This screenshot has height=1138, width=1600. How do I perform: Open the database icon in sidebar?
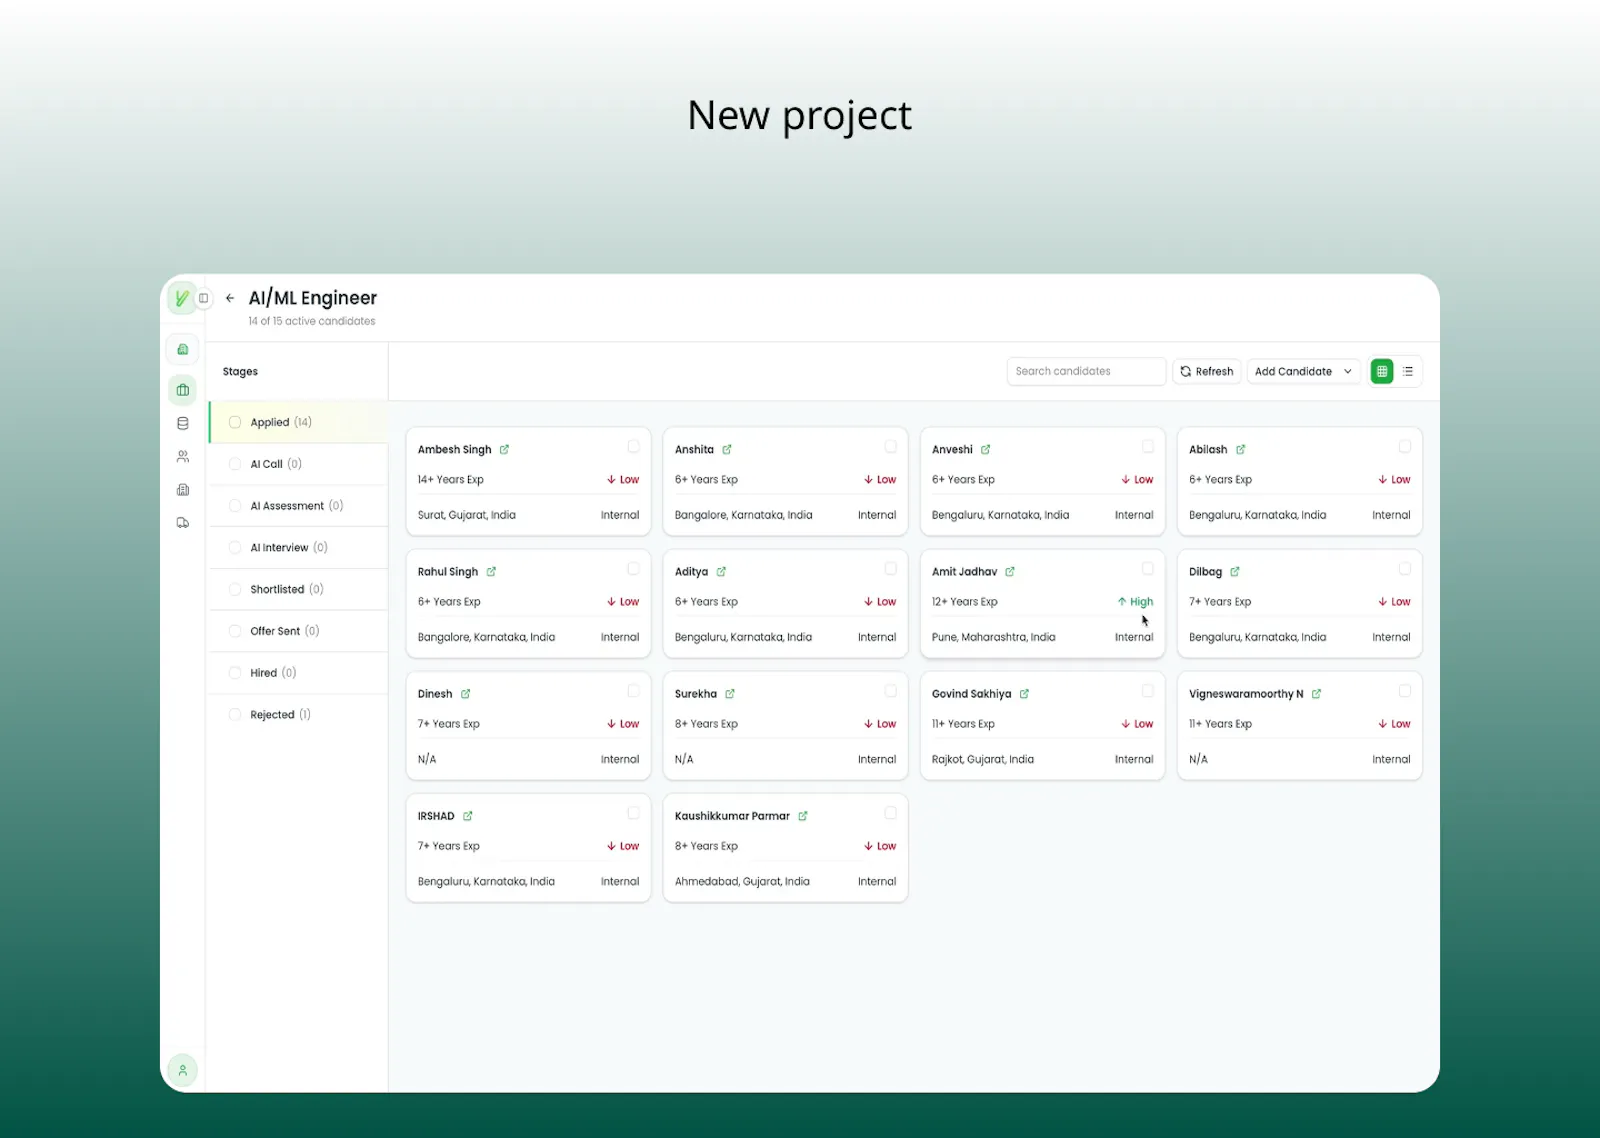point(183,423)
